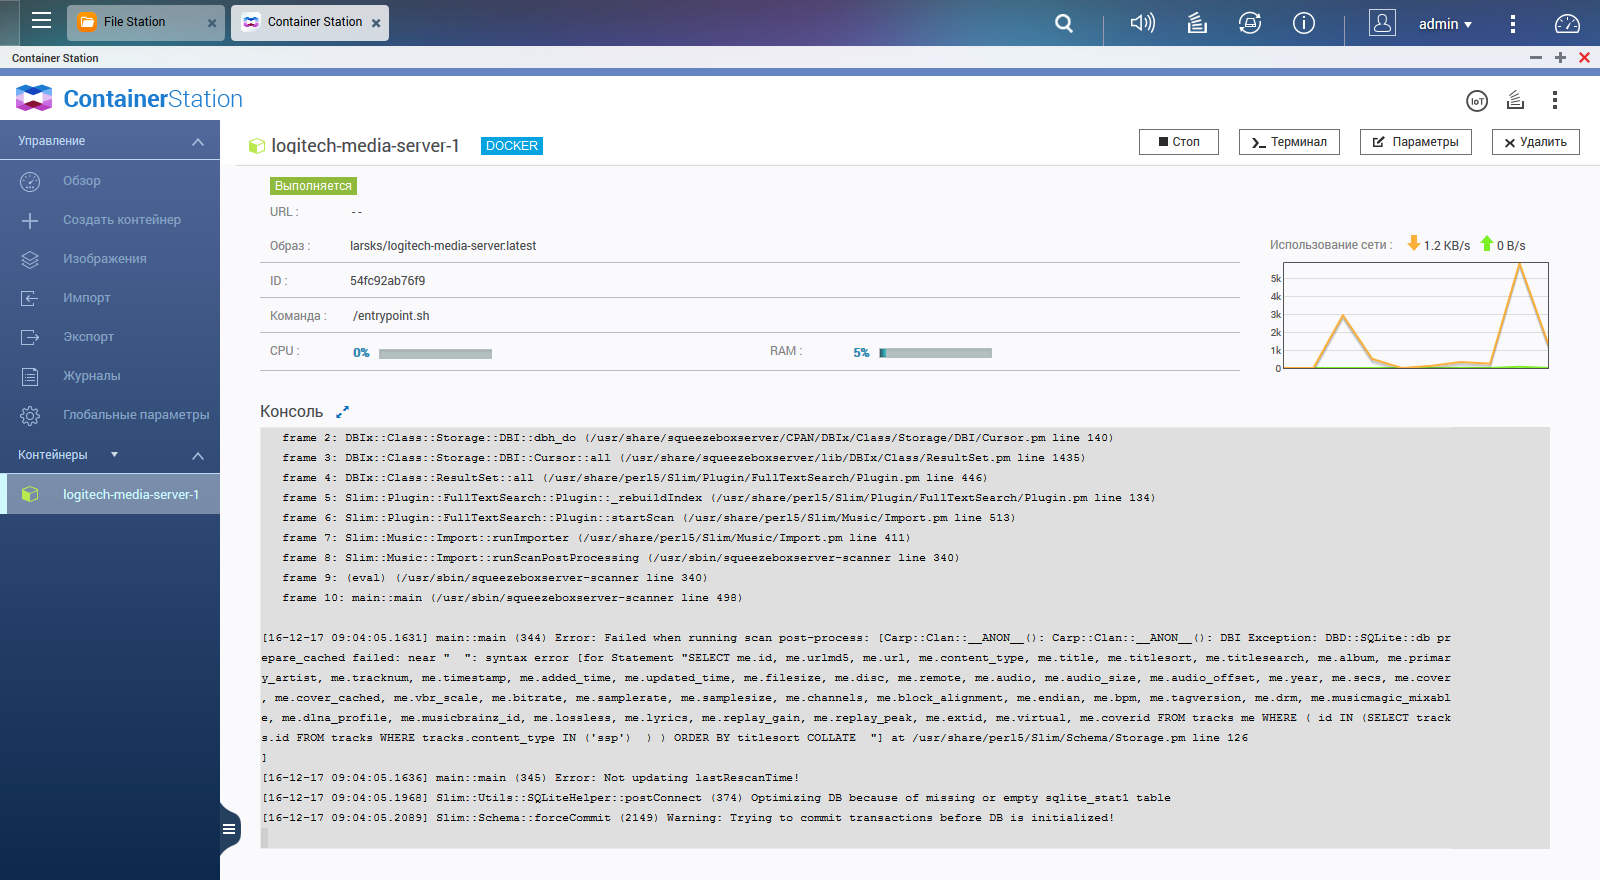The width and height of the screenshot is (1600, 880).
Task: Click the layers icon beside Изображения
Action: 30,259
